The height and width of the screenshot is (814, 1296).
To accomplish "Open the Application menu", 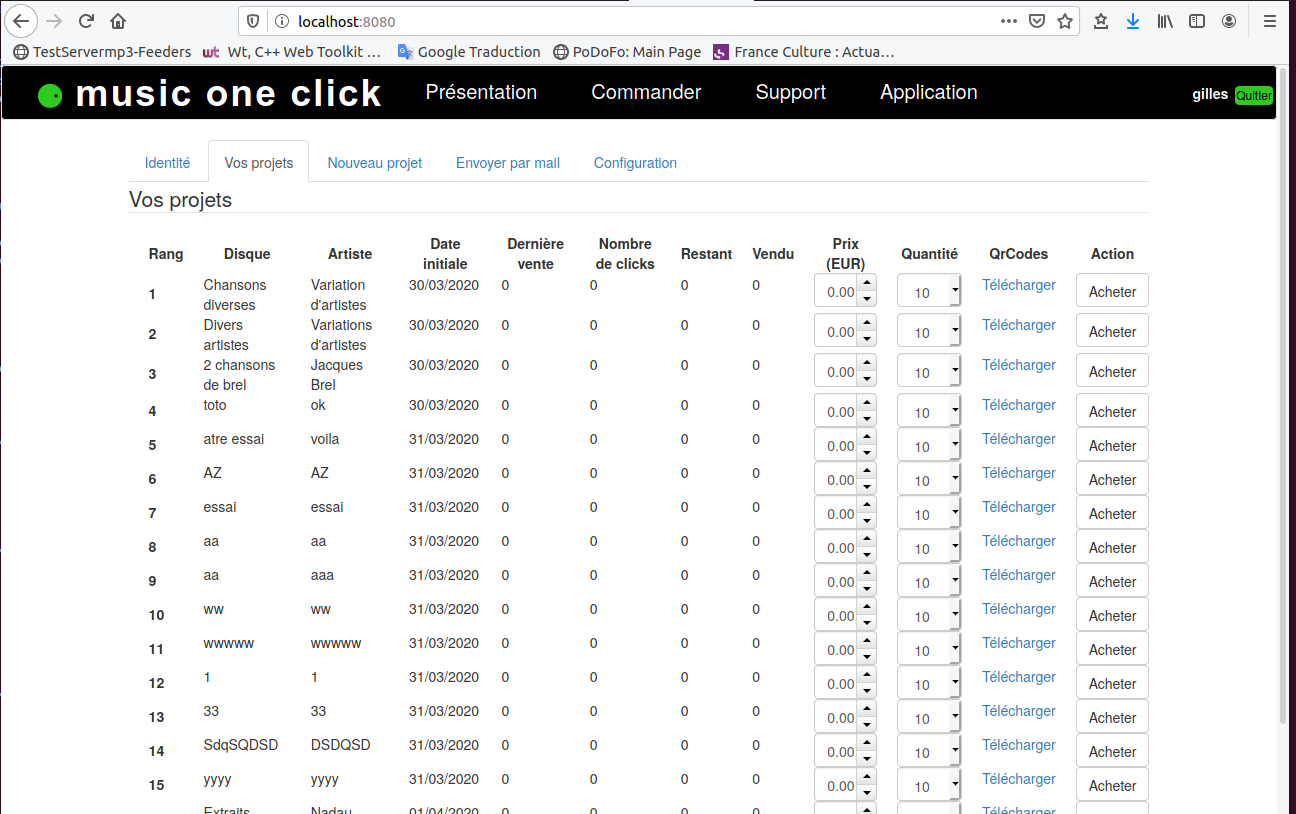I will (929, 92).
